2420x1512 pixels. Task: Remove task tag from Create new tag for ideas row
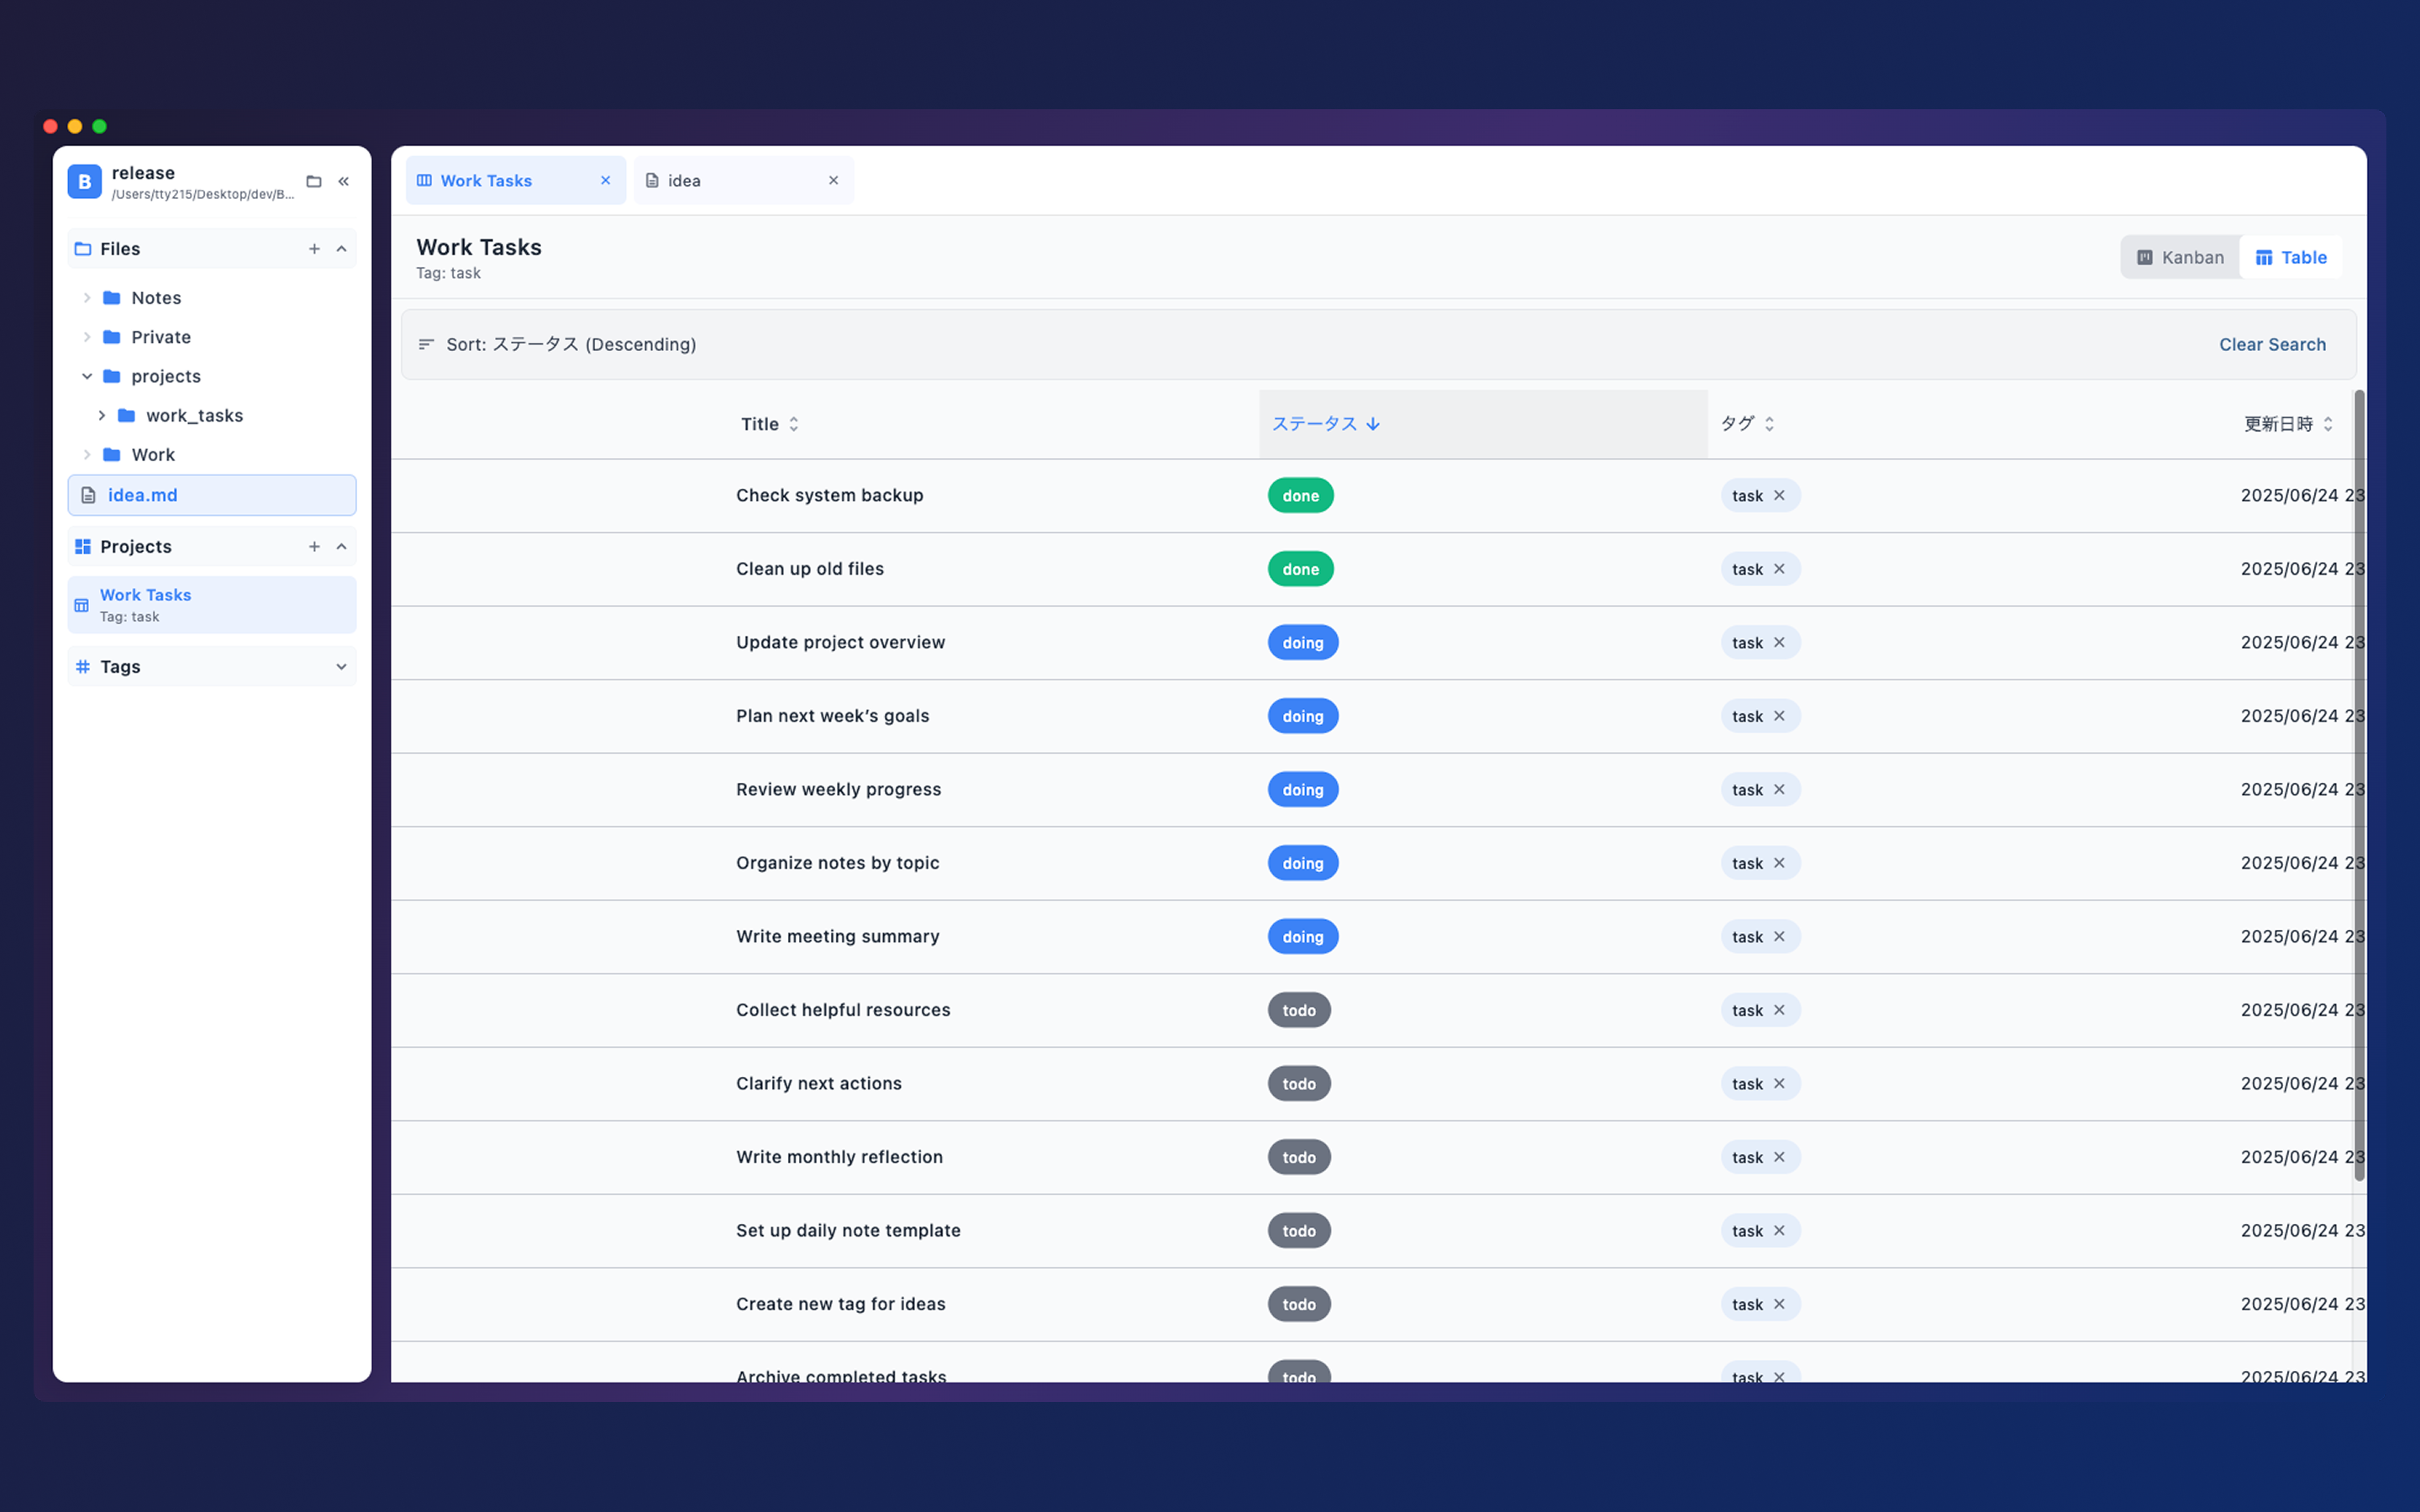(1779, 1304)
